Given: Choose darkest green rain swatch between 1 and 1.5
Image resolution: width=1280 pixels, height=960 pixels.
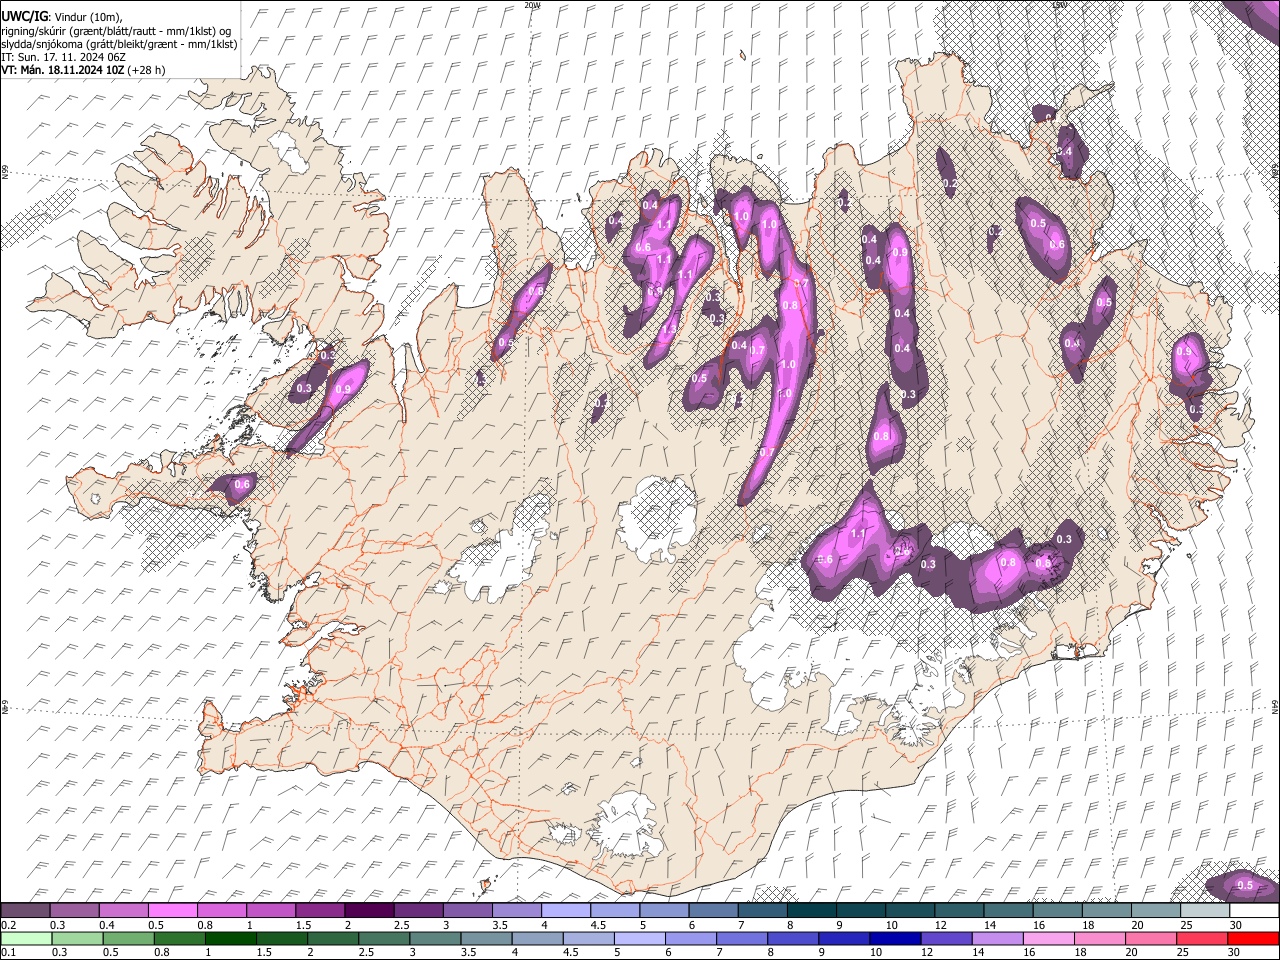Looking at the screenshot, I should [231, 938].
